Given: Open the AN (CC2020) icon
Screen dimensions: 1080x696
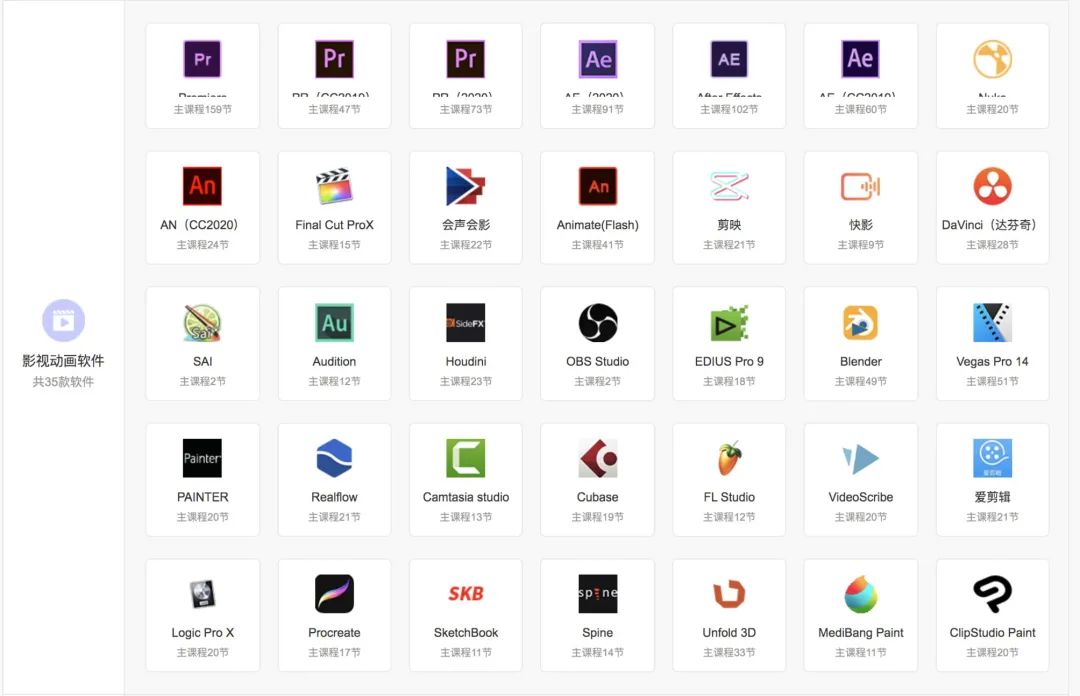Looking at the screenshot, I should point(202,186).
